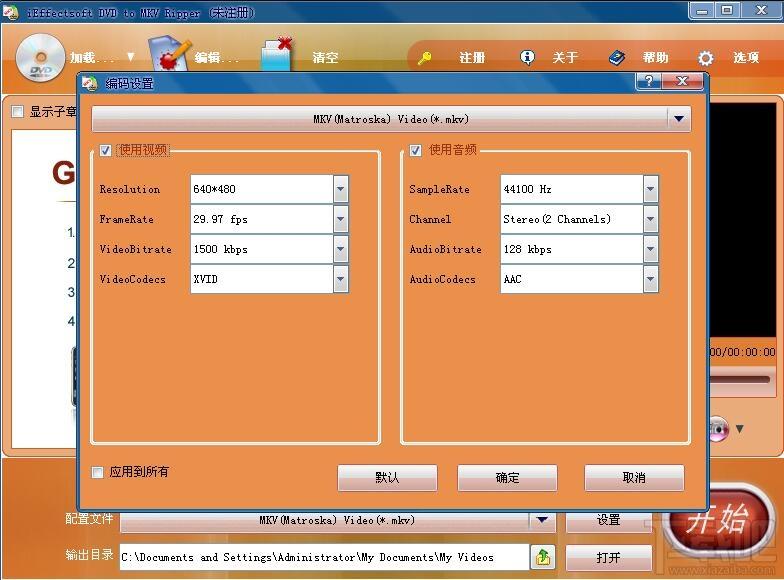Click the Clear (清空) list icon

(276, 55)
